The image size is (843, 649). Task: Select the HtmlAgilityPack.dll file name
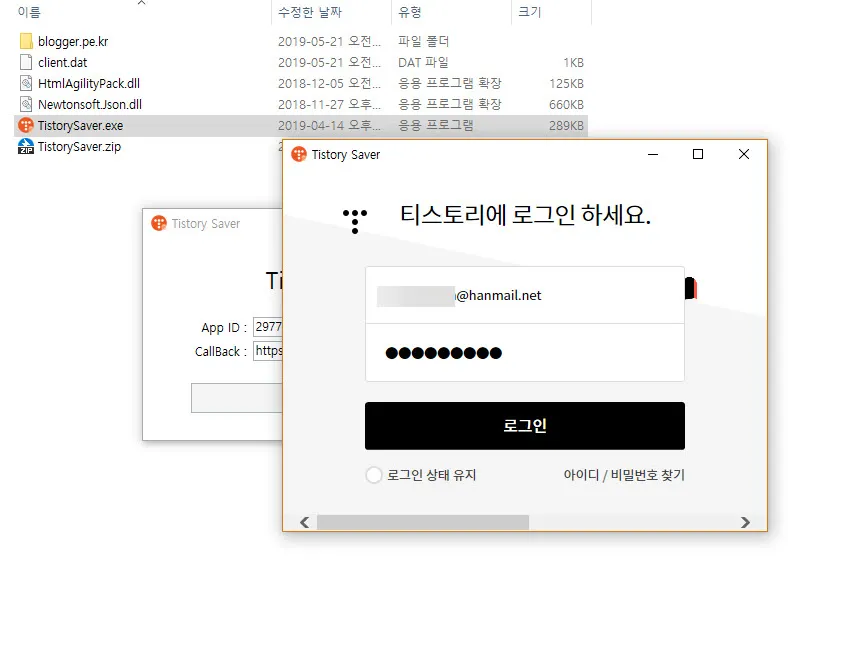pos(89,83)
